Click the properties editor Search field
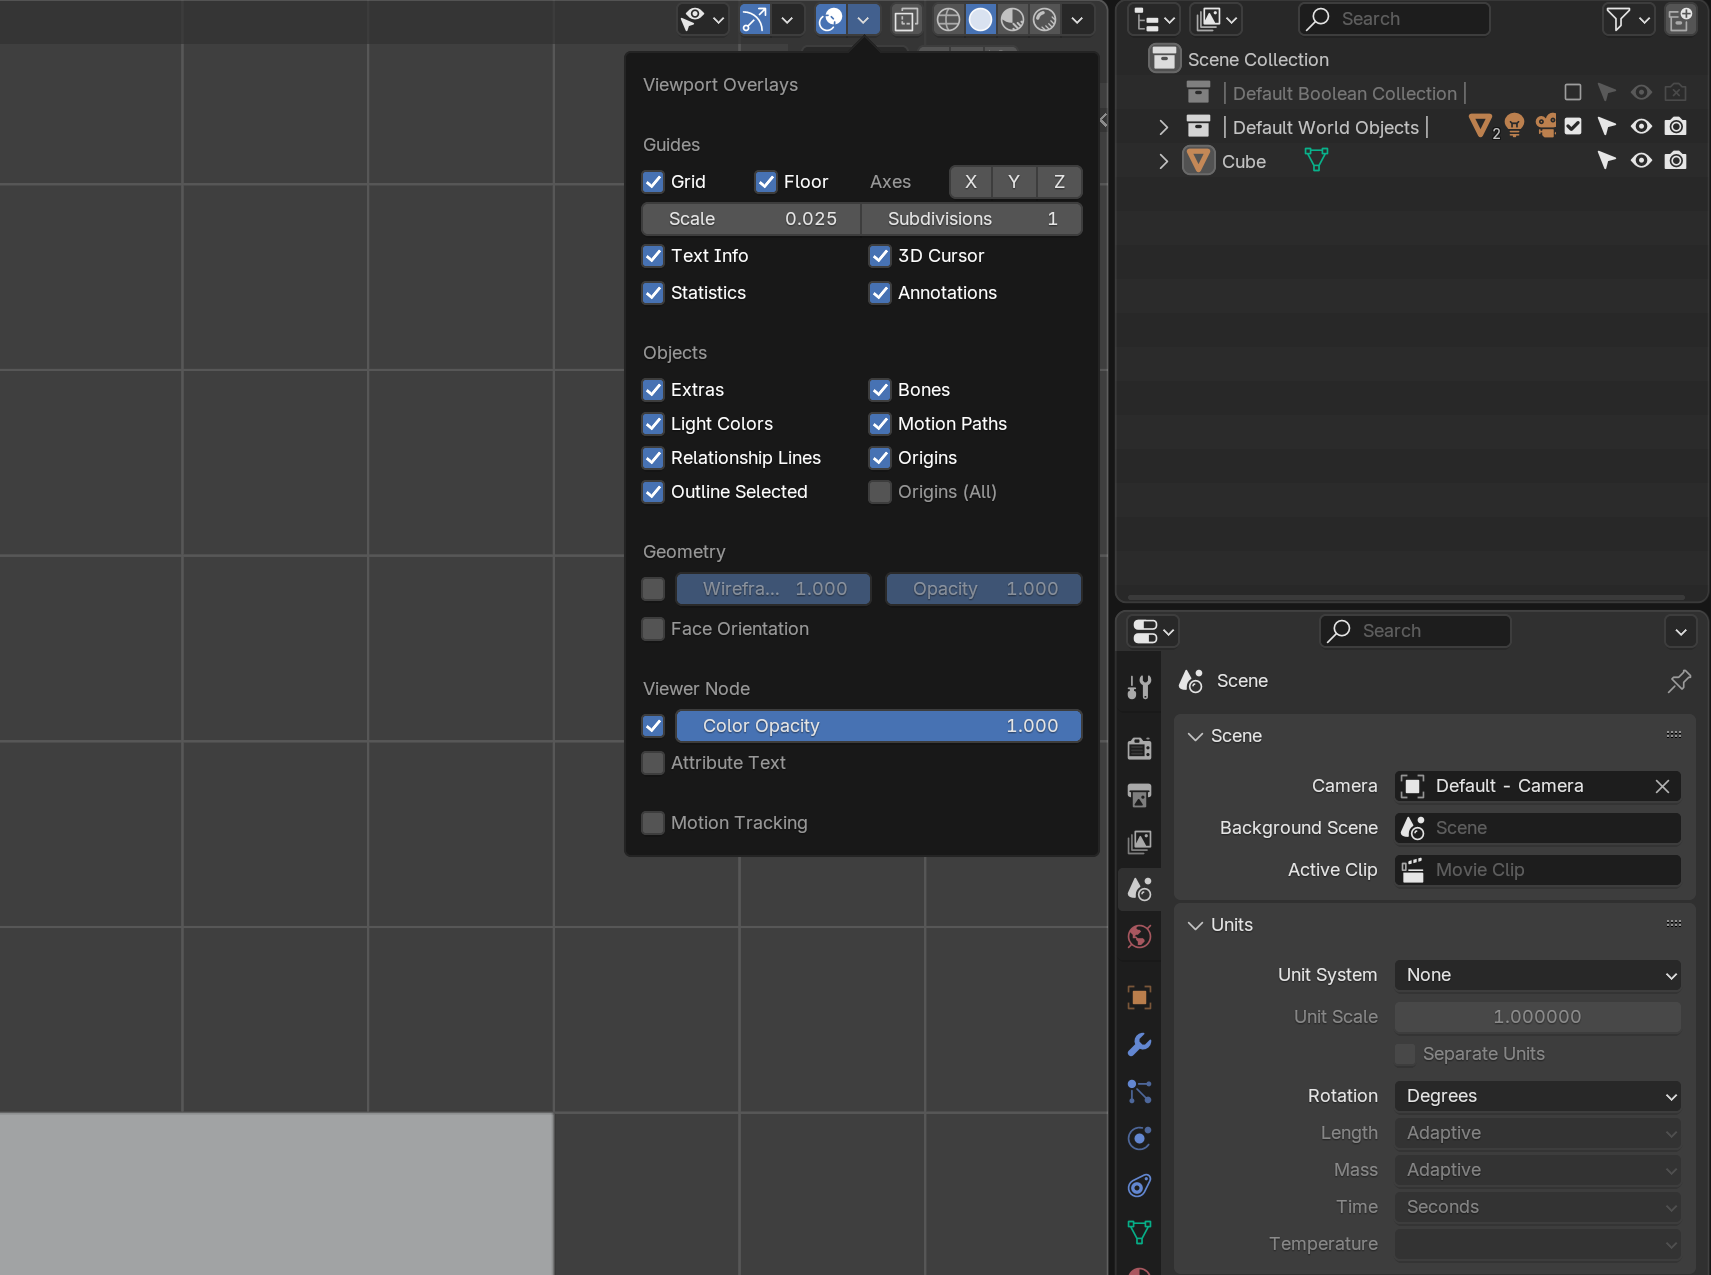The height and width of the screenshot is (1275, 1711). tap(1415, 631)
